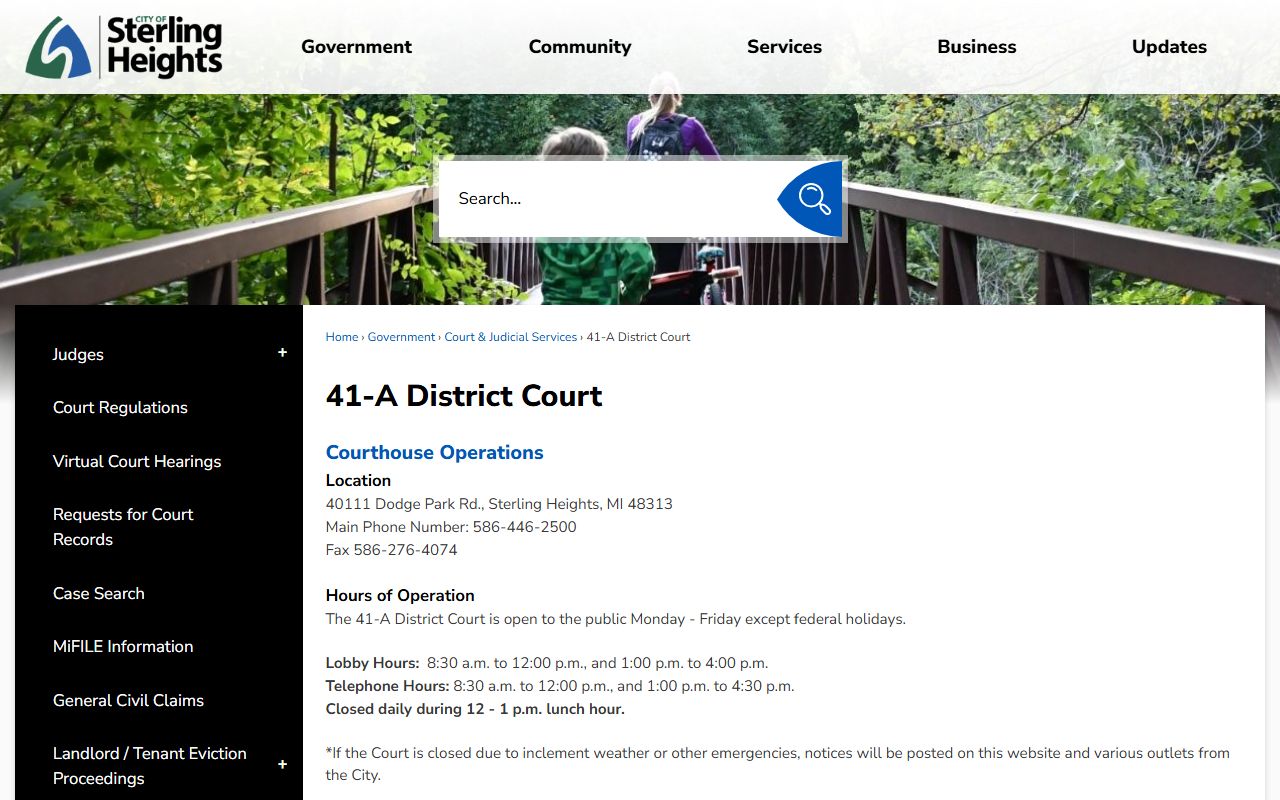Focus the Search input field

[x=608, y=199]
